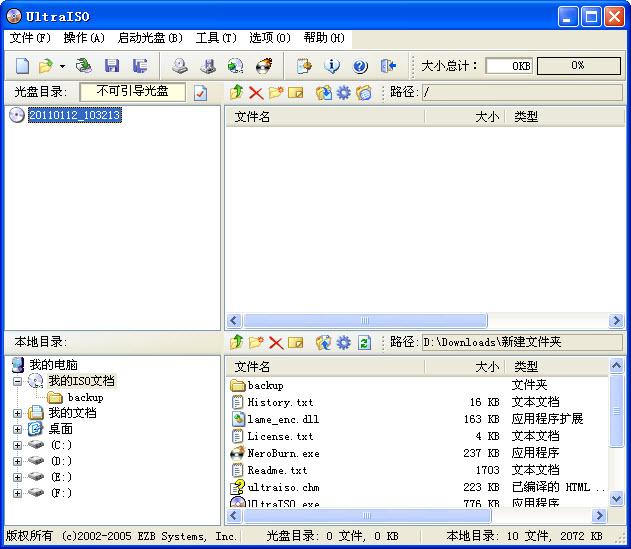631x549 pixels.
Task: Click the lower file list vertical scrollbar up arrow
Action: tap(617, 365)
